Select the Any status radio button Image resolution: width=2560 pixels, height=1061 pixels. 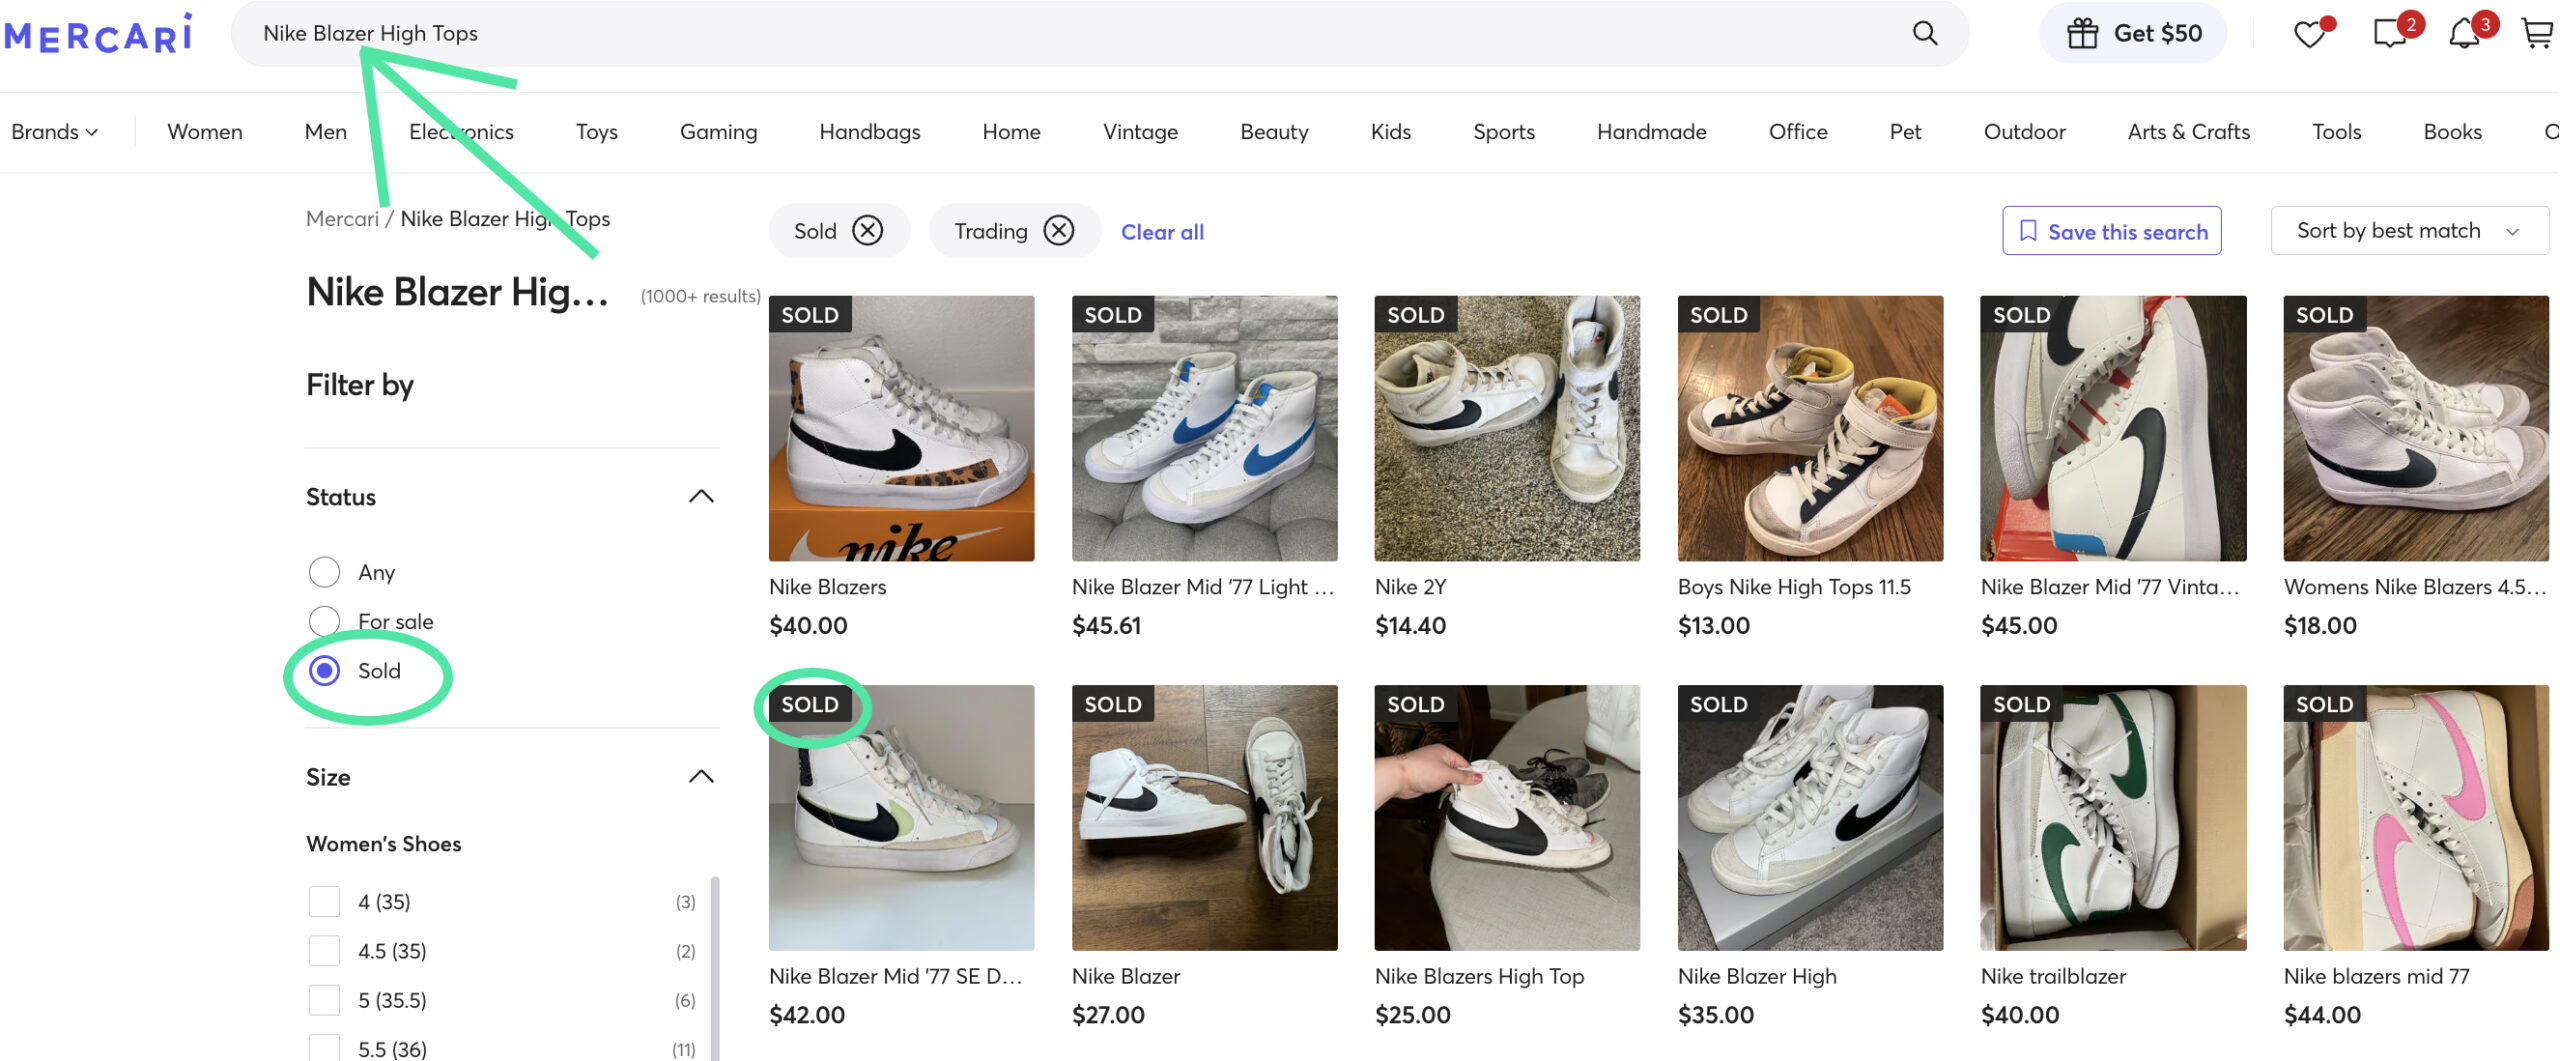pos(324,572)
